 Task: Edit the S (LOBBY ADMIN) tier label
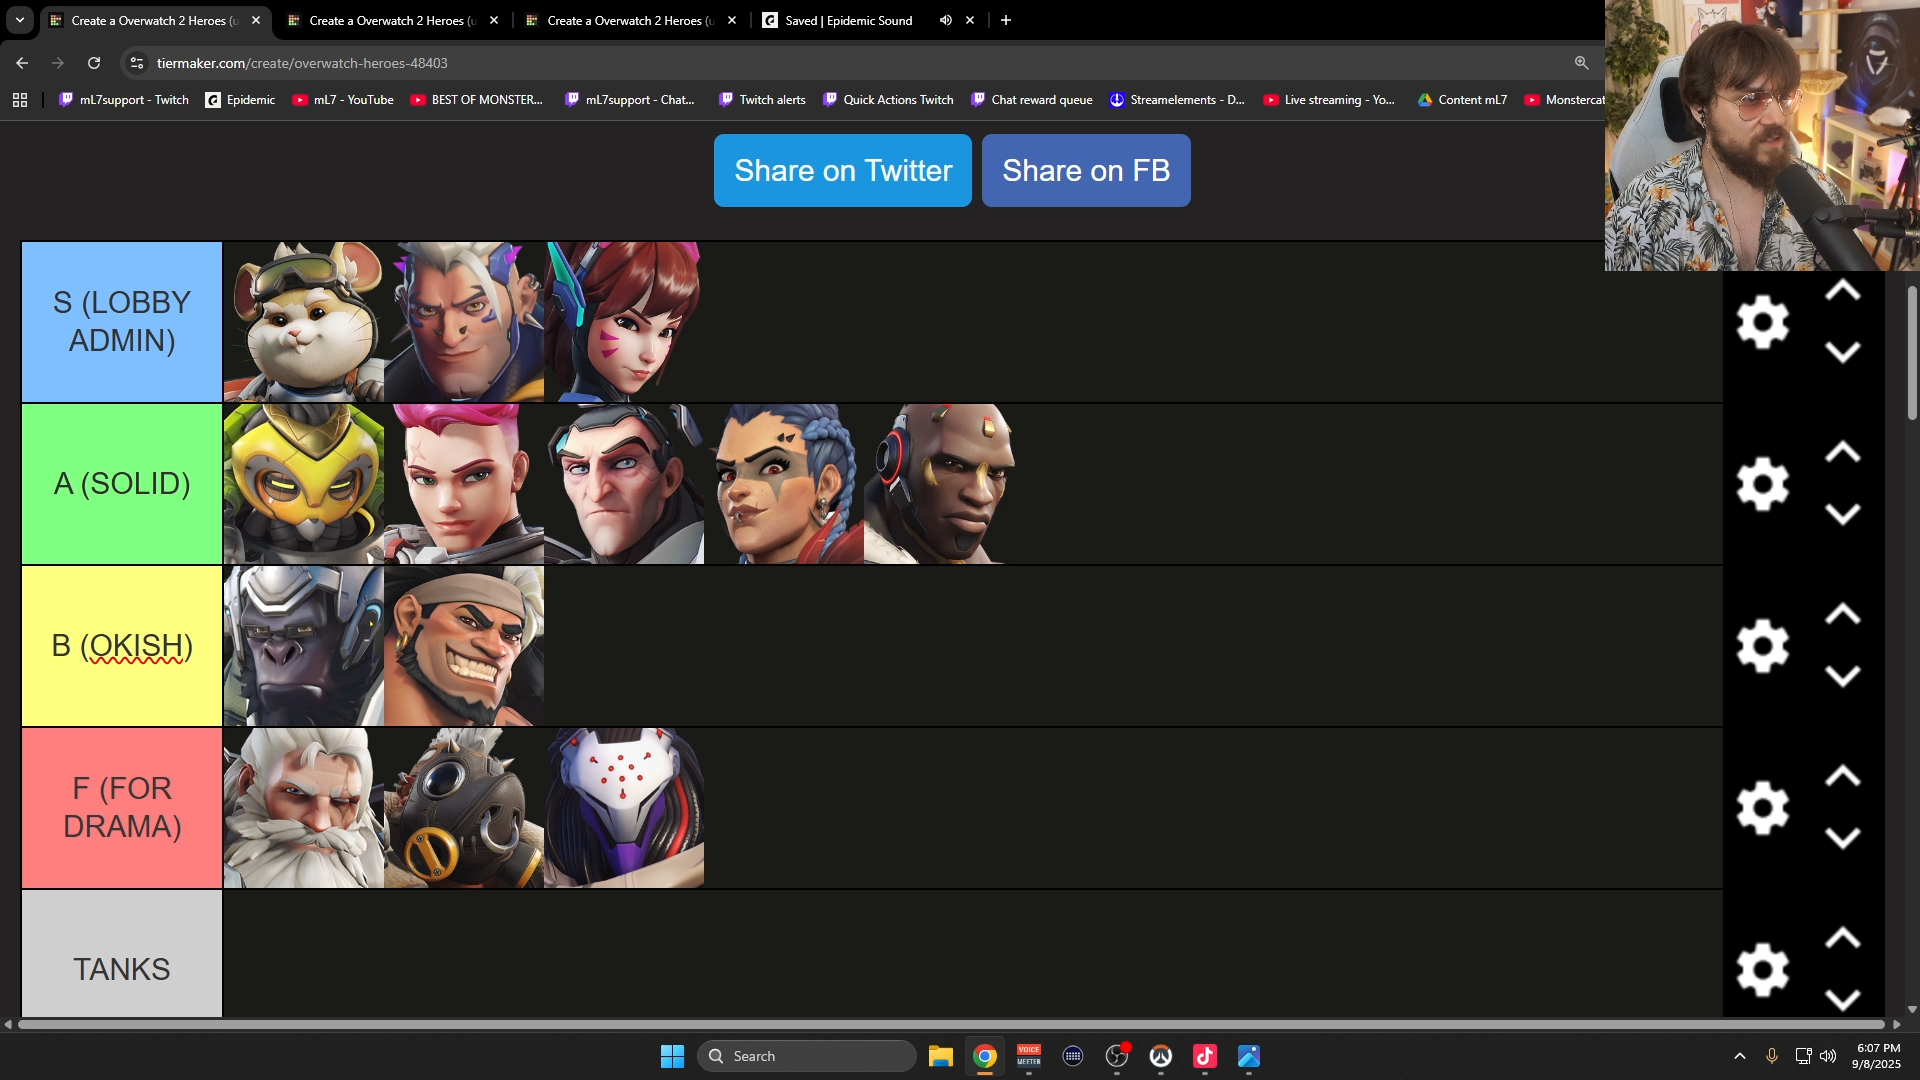(x=122, y=322)
